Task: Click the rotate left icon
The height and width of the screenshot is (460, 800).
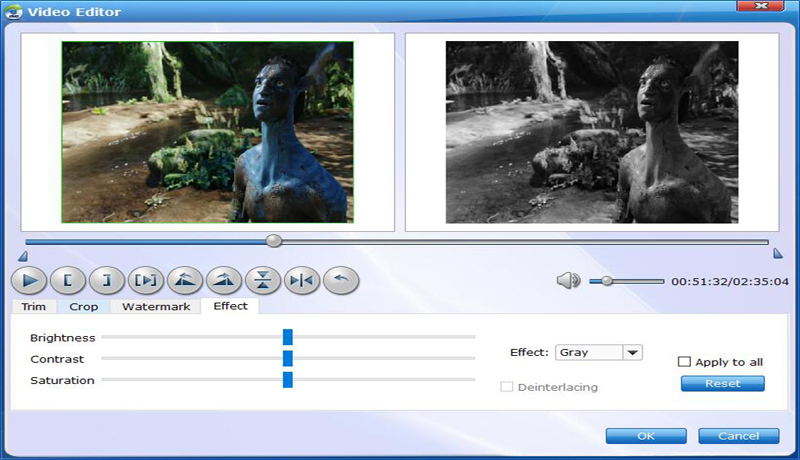Action: tap(184, 281)
